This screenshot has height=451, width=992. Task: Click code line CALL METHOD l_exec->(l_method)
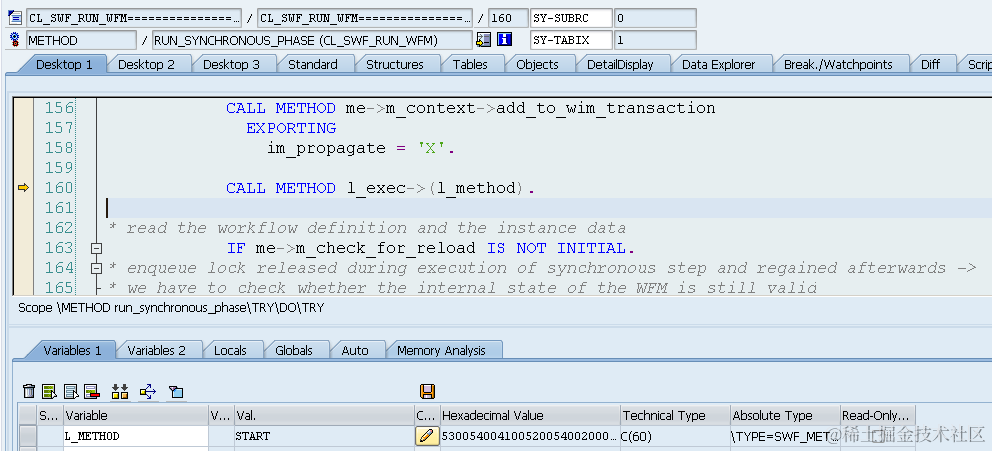click(380, 188)
